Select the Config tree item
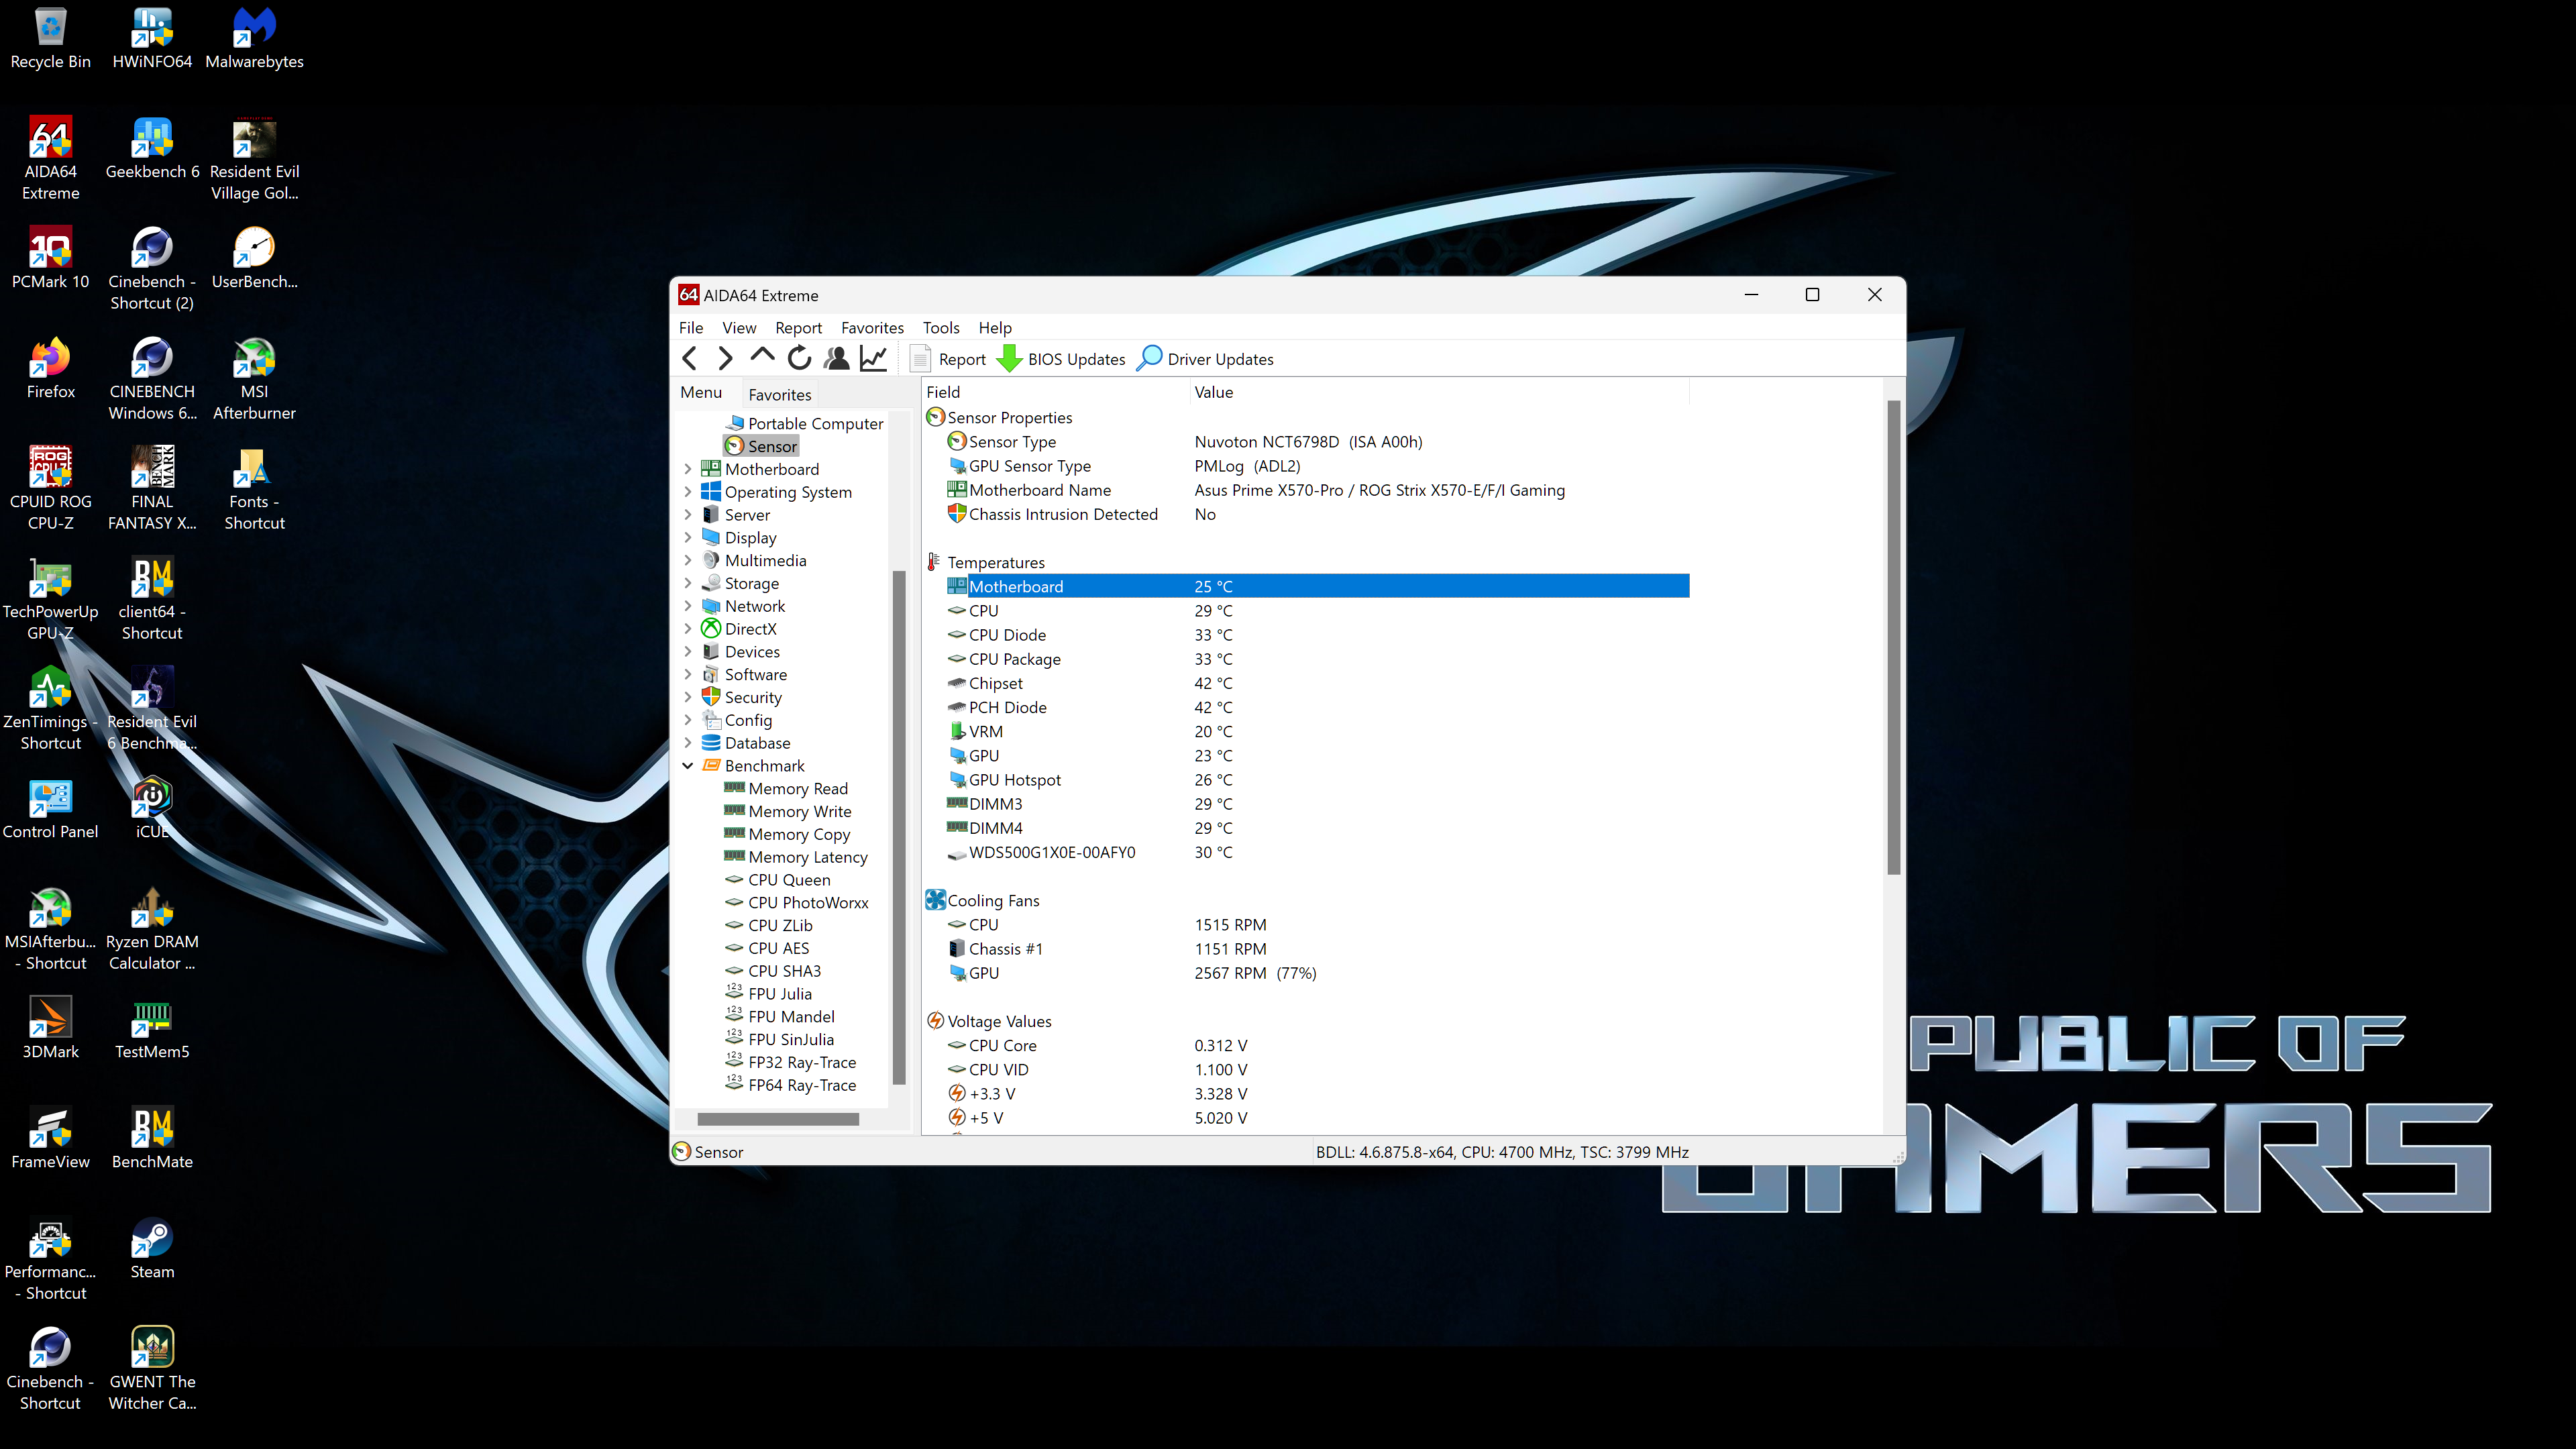 point(737,720)
